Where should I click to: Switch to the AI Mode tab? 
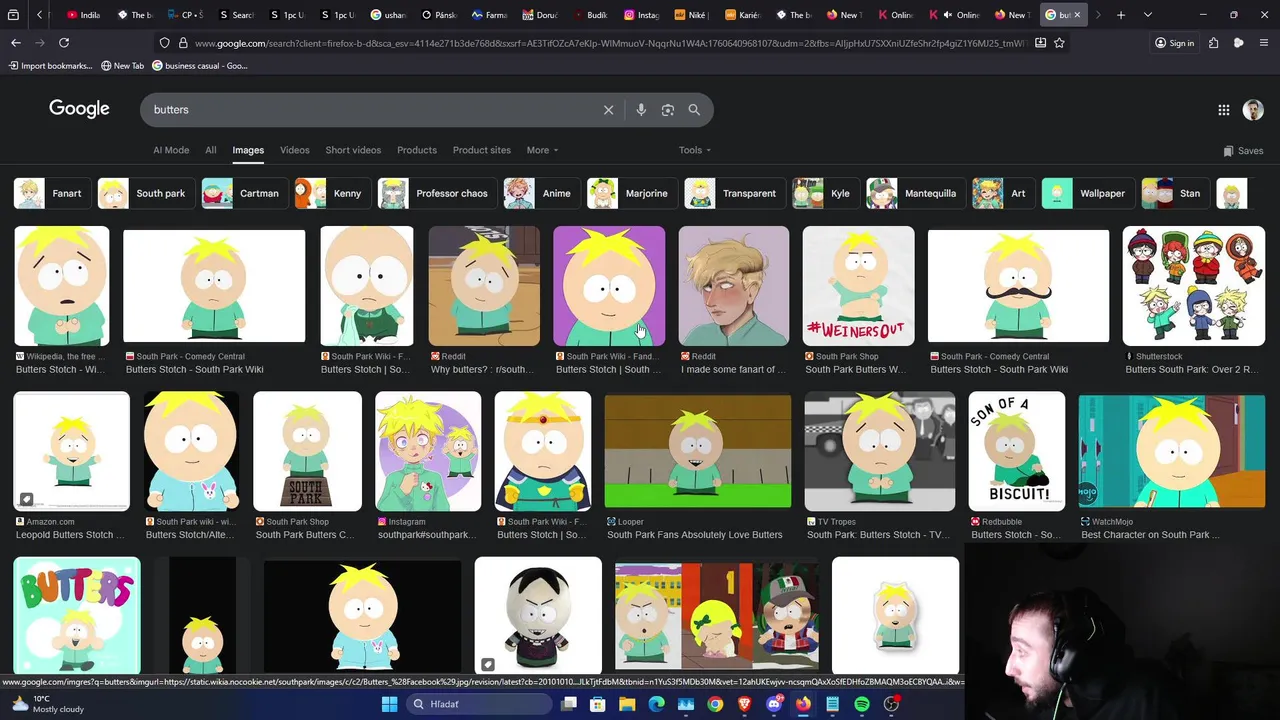[171, 150]
